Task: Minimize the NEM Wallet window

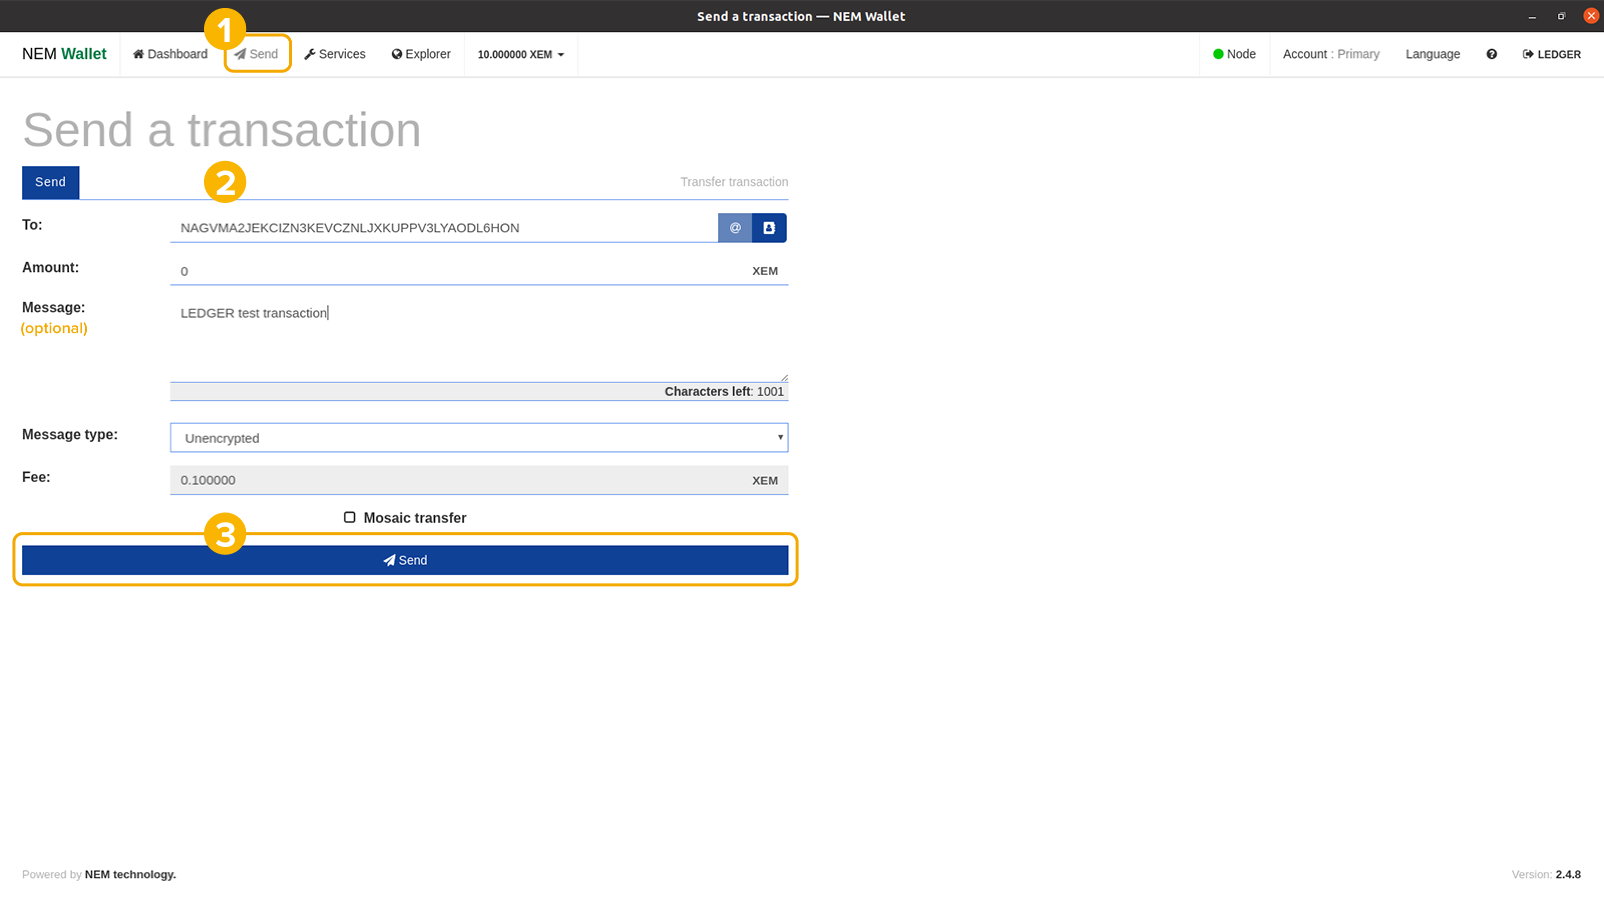Action: (x=1532, y=16)
